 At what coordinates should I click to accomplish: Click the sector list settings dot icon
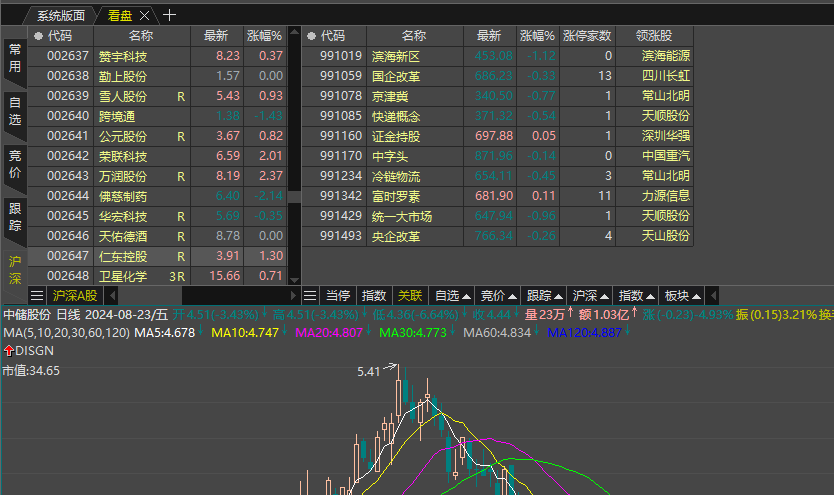pos(312,36)
